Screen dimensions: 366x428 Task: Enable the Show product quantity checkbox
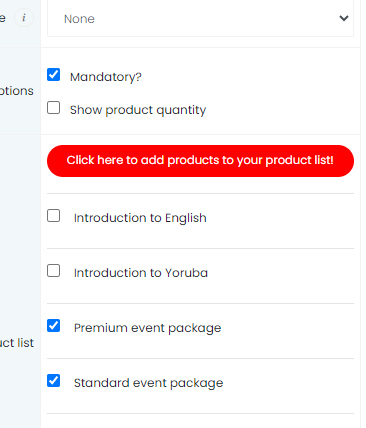pyautogui.click(x=53, y=108)
